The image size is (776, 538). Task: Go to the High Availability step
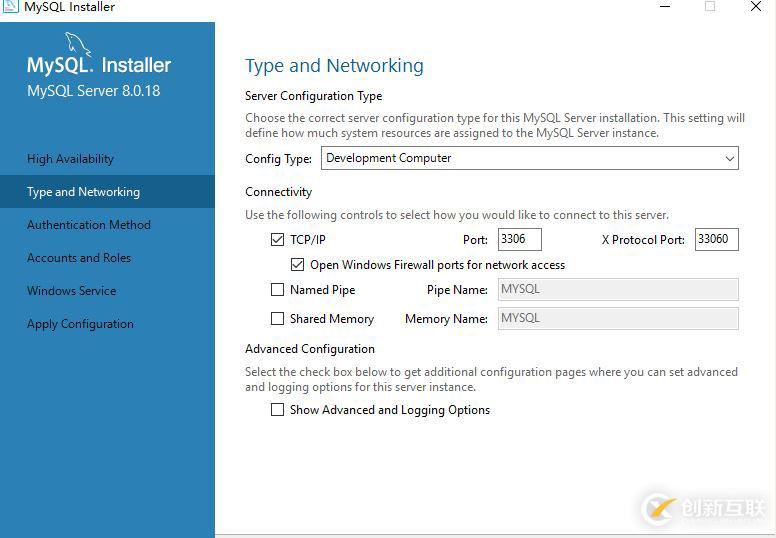70,159
